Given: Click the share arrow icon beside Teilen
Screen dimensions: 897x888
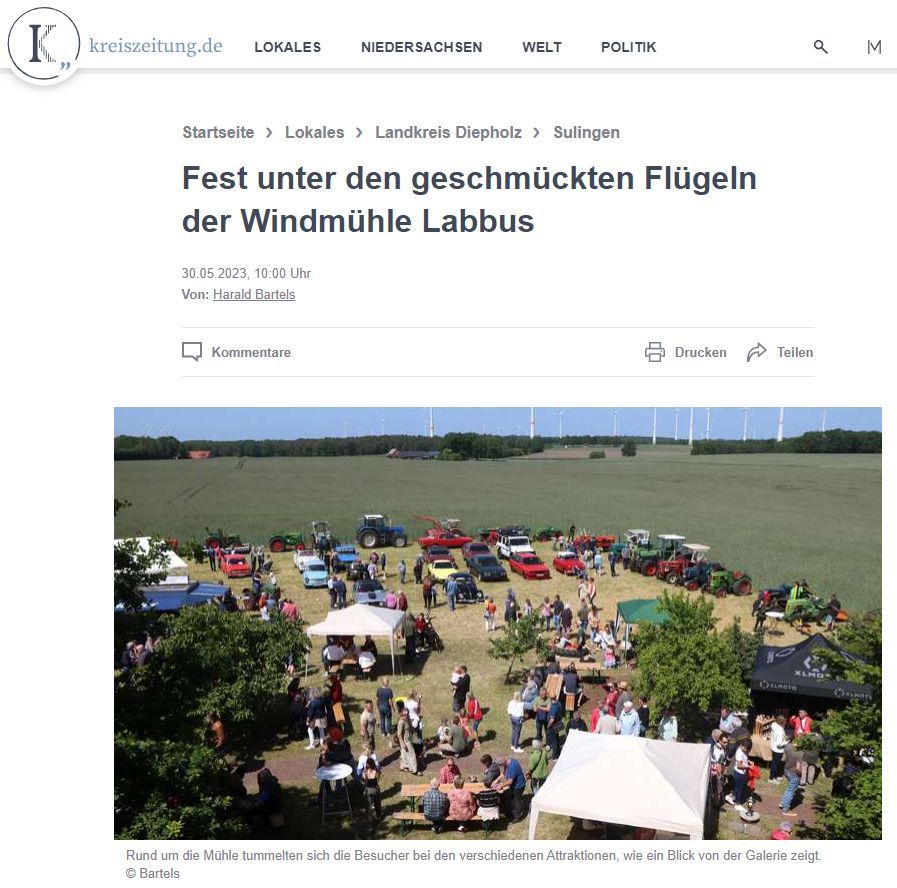Looking at the screenshot, I should pos(756,352).
